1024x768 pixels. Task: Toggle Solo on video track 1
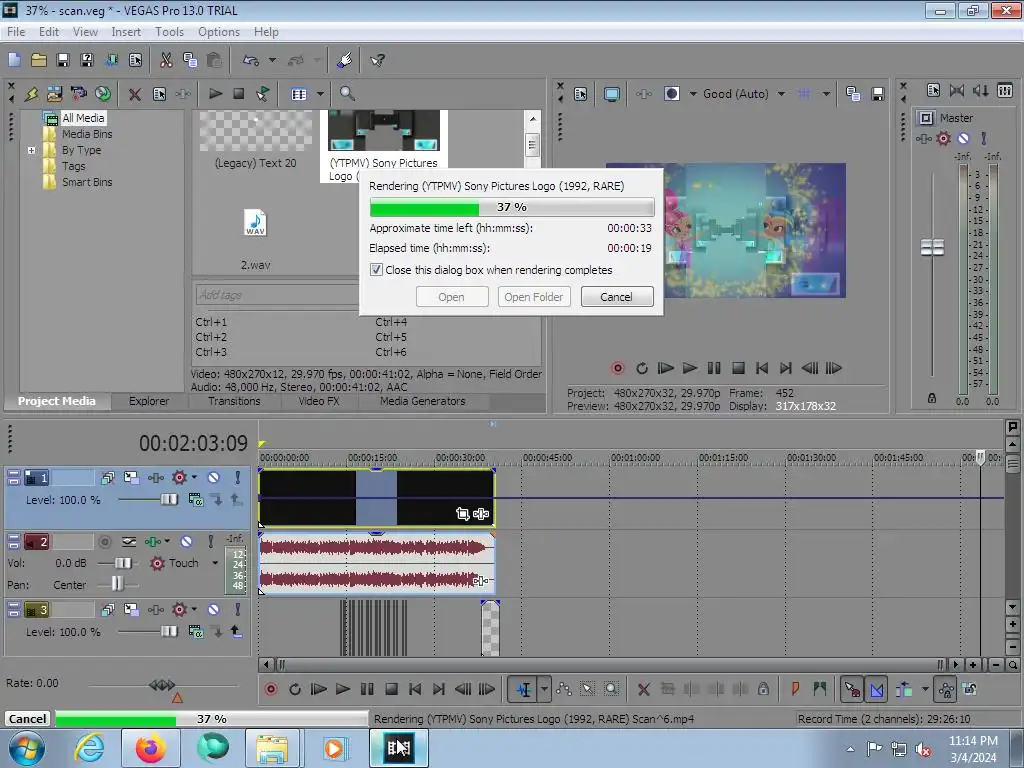pyautogui.click(x=238, y=478)
